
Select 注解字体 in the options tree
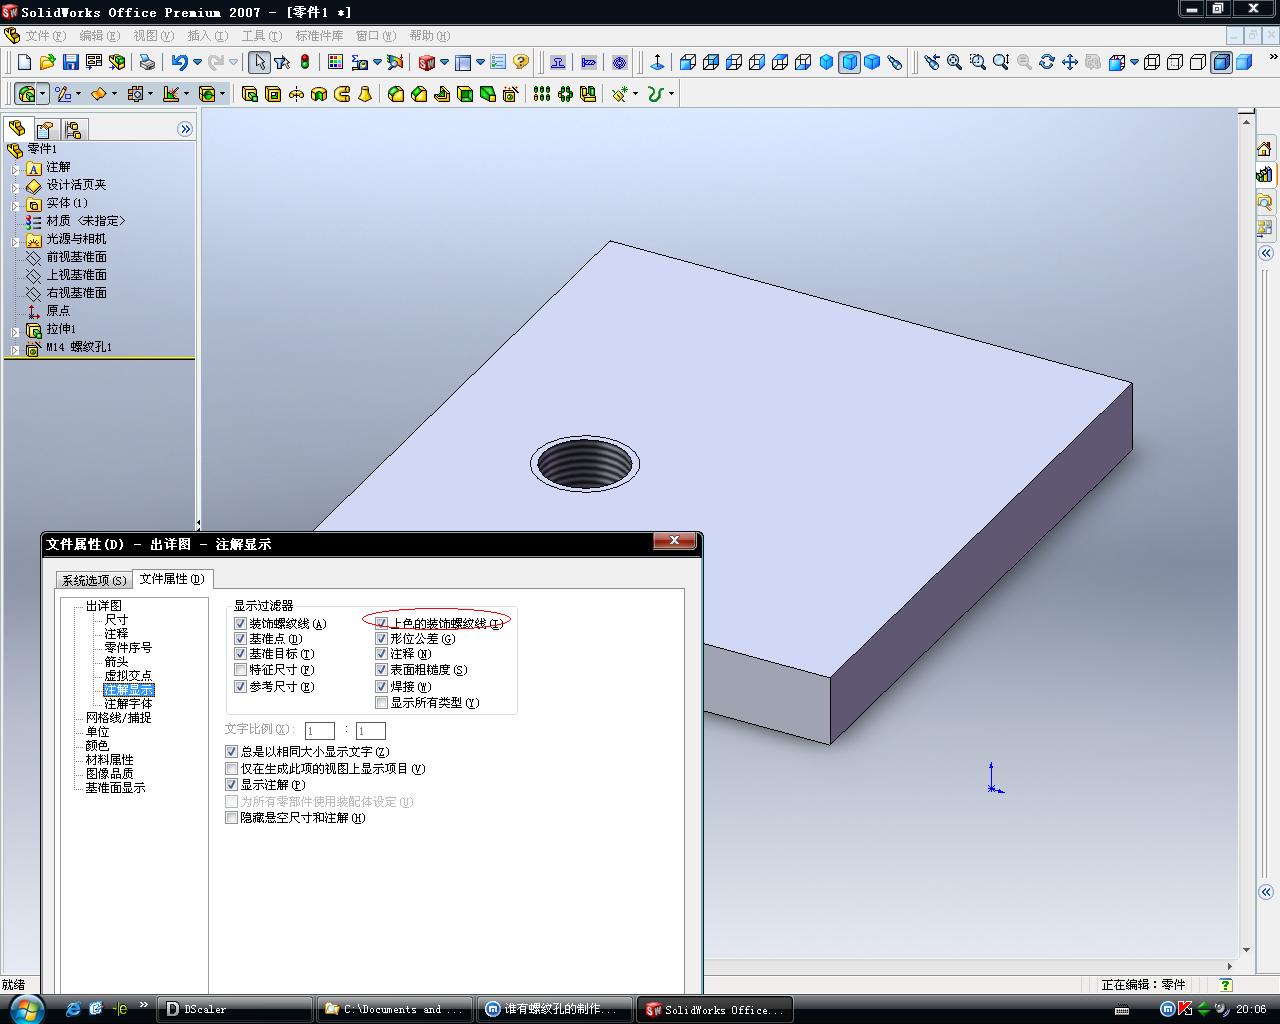(128, 704)
